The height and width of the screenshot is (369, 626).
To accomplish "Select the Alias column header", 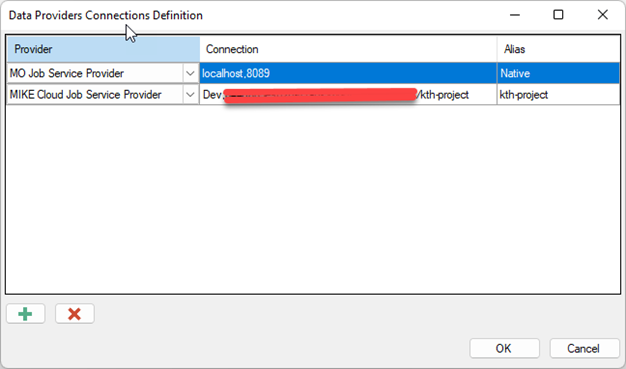I will (x=558, y=50).
